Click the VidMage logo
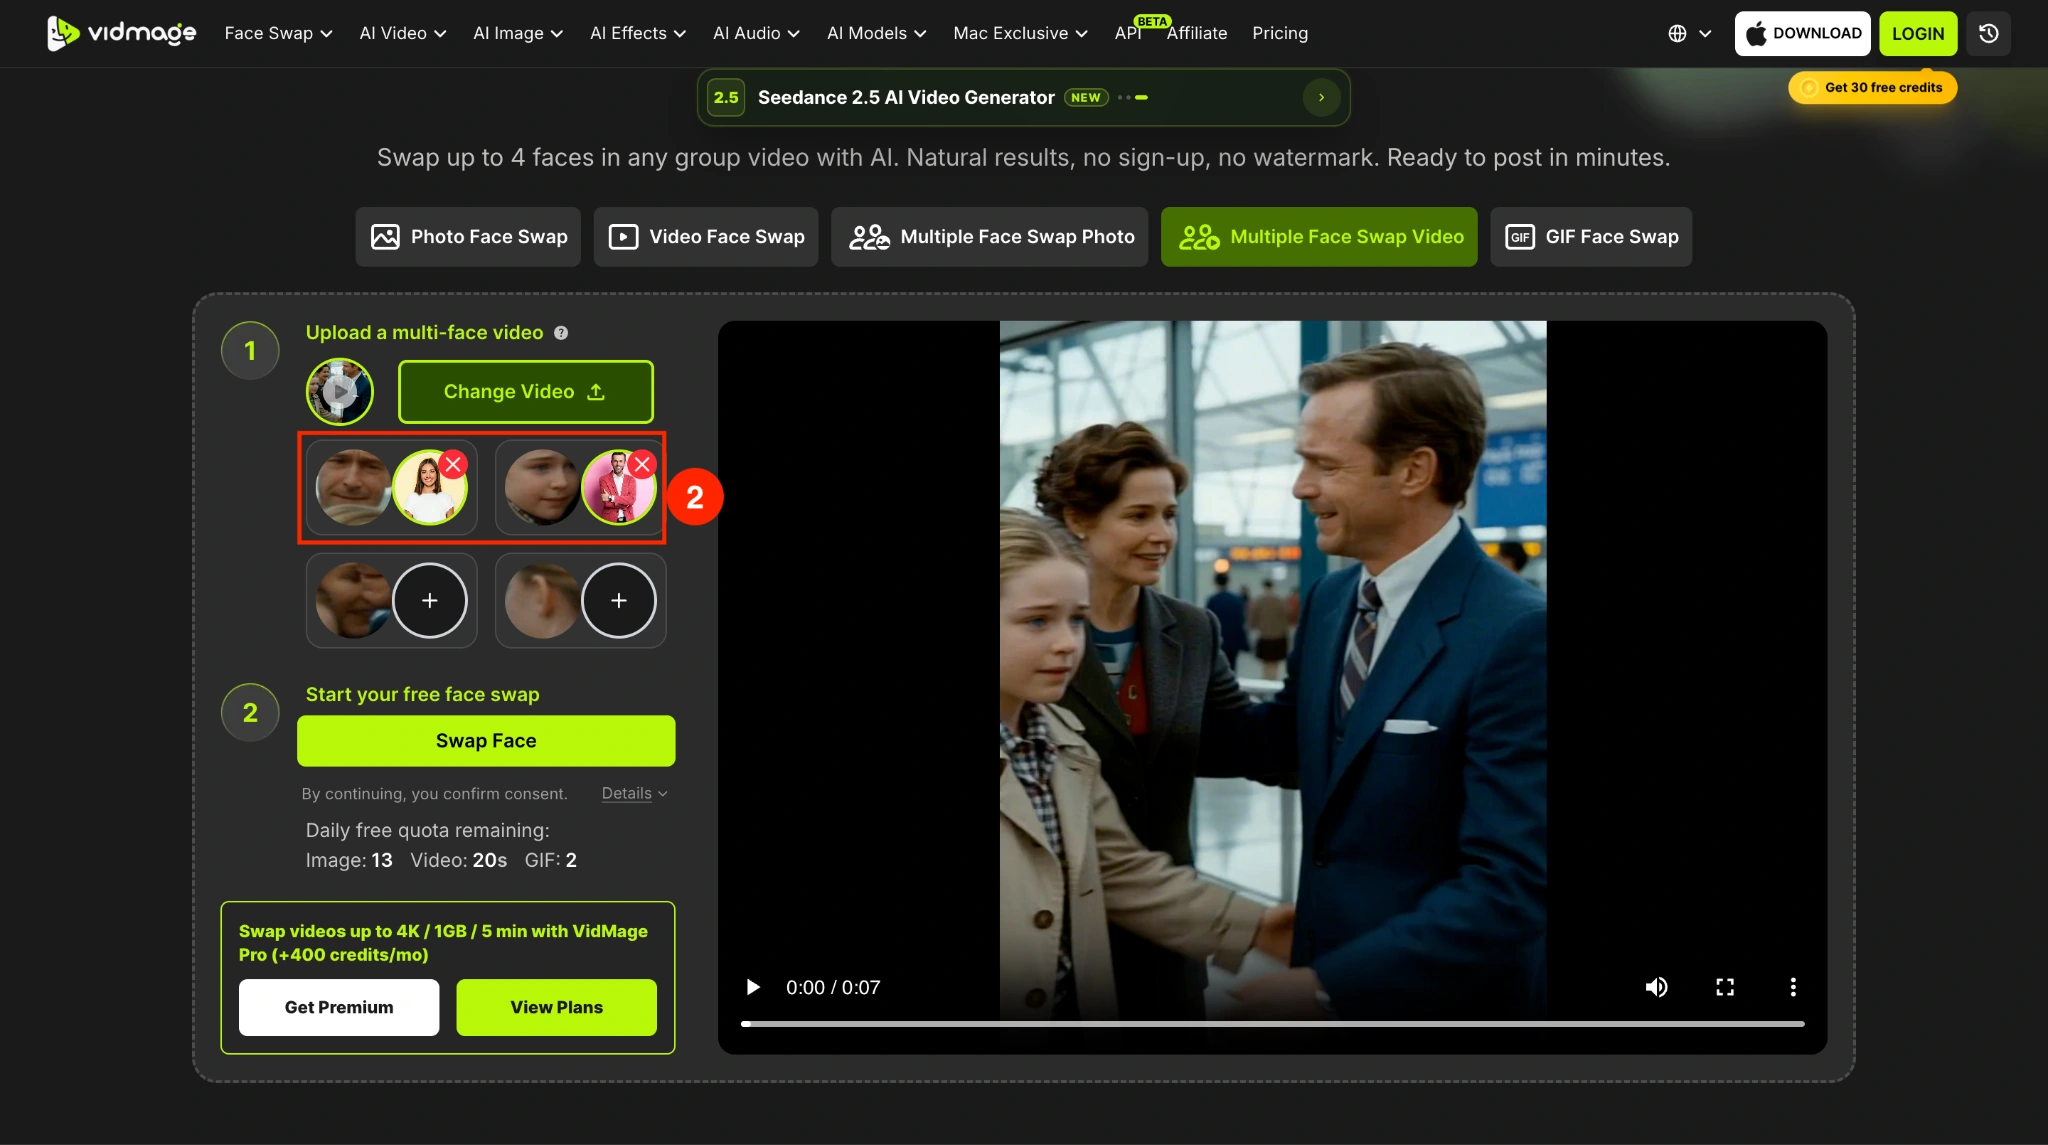The width and height of the screenshot is (2048, 1145). pos(121,33)
